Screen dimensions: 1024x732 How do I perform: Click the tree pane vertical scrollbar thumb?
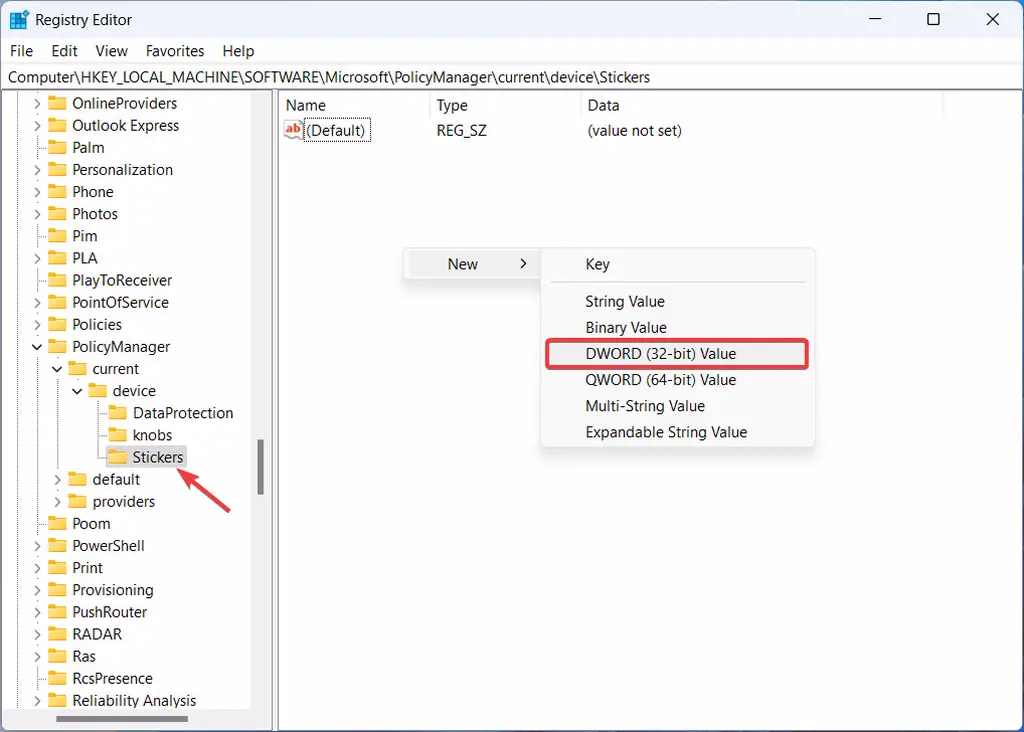pyautogui.click(x=261, y=466)
